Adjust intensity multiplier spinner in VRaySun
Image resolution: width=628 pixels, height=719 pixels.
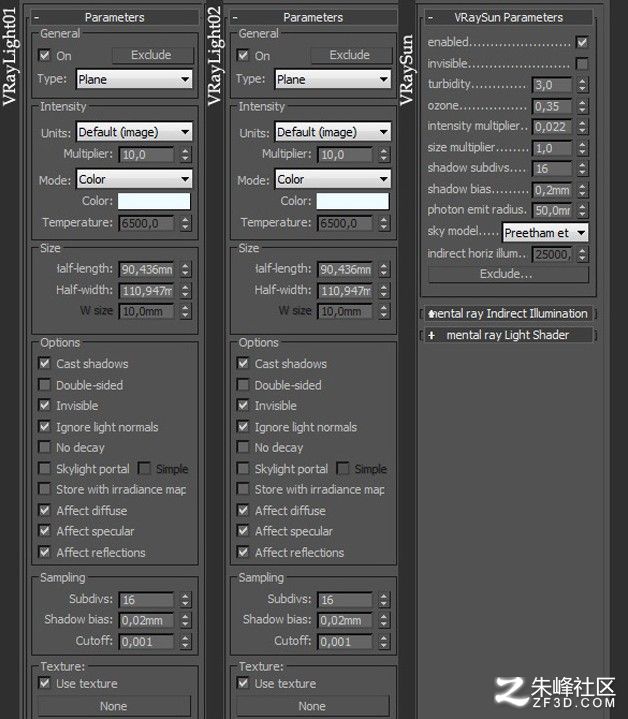pos(582,127)
